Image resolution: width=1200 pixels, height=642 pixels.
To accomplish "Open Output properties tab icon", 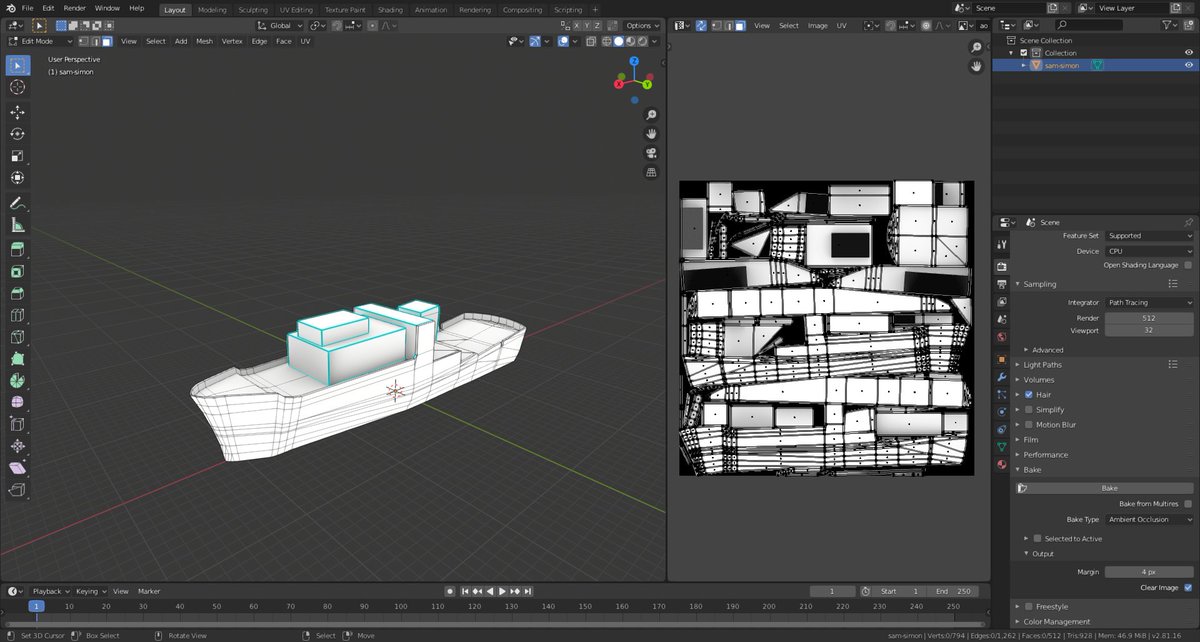I will (x=1001, y=285).
